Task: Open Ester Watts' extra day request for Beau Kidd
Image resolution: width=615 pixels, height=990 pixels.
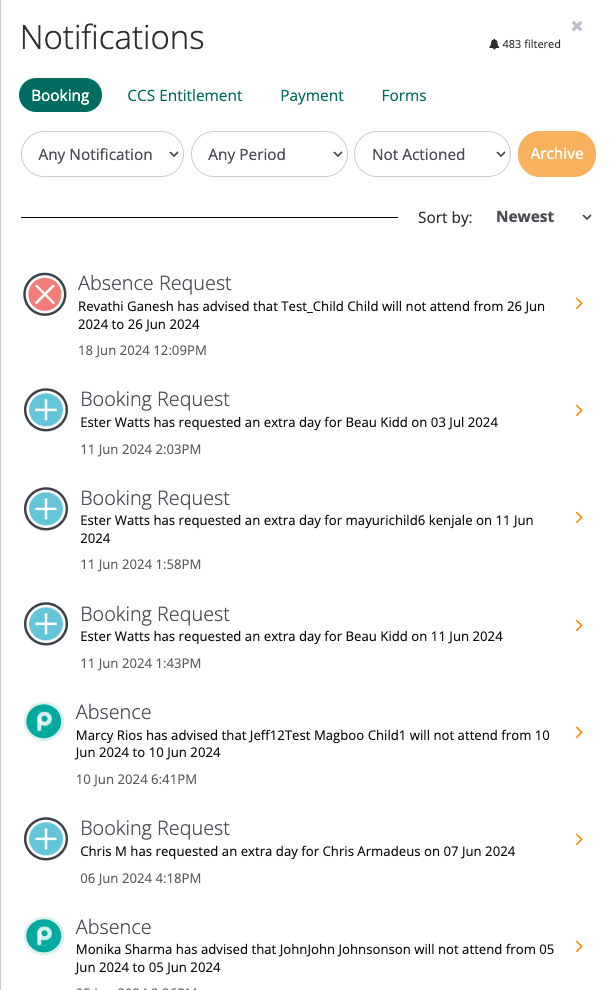Action: (578, 410)
